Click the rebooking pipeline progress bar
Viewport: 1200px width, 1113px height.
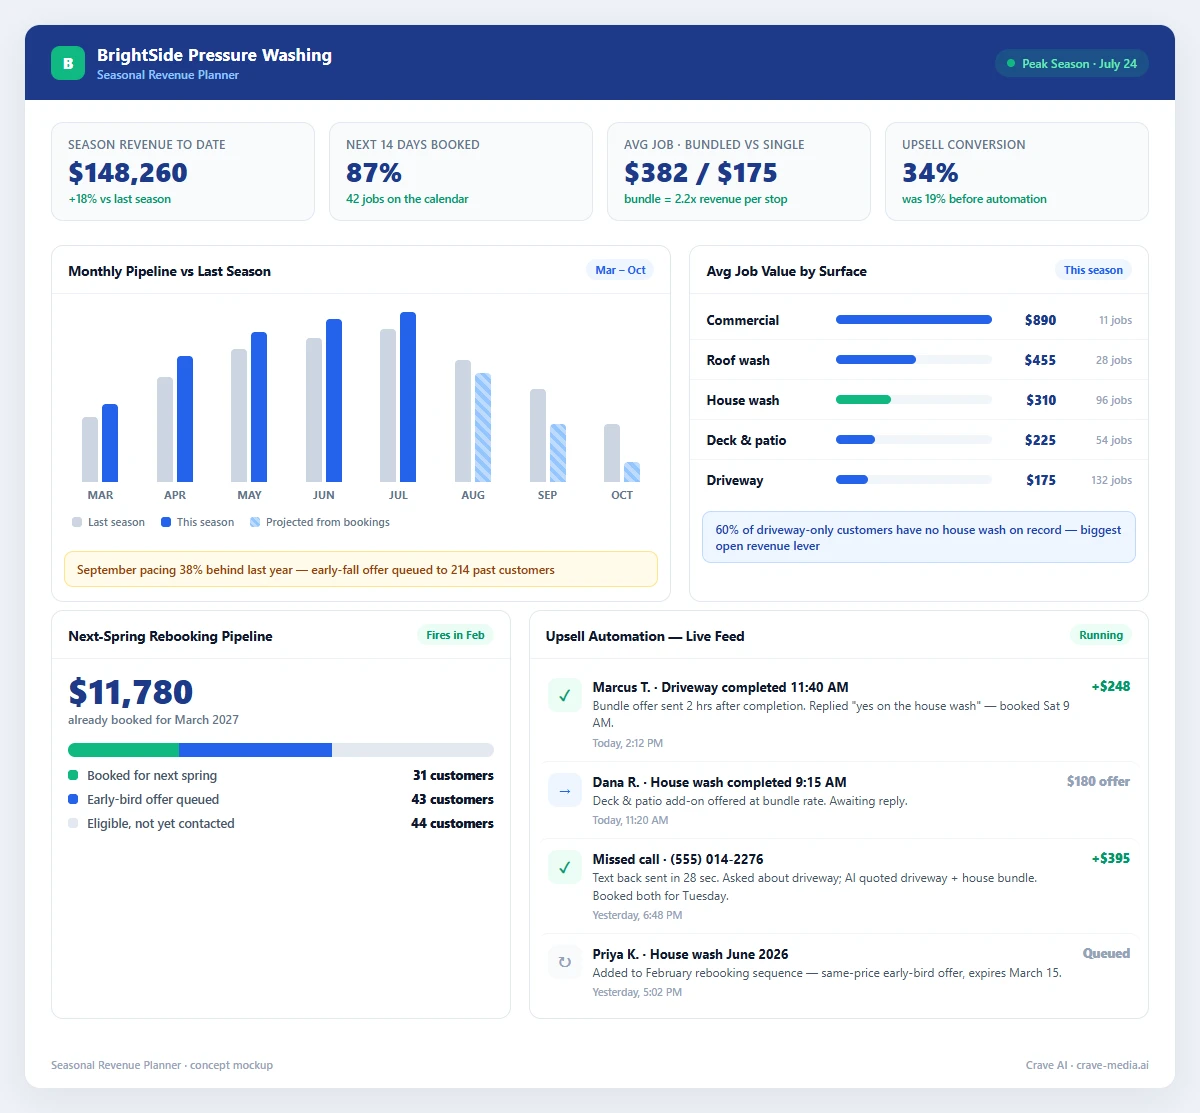tap(281, 750)
